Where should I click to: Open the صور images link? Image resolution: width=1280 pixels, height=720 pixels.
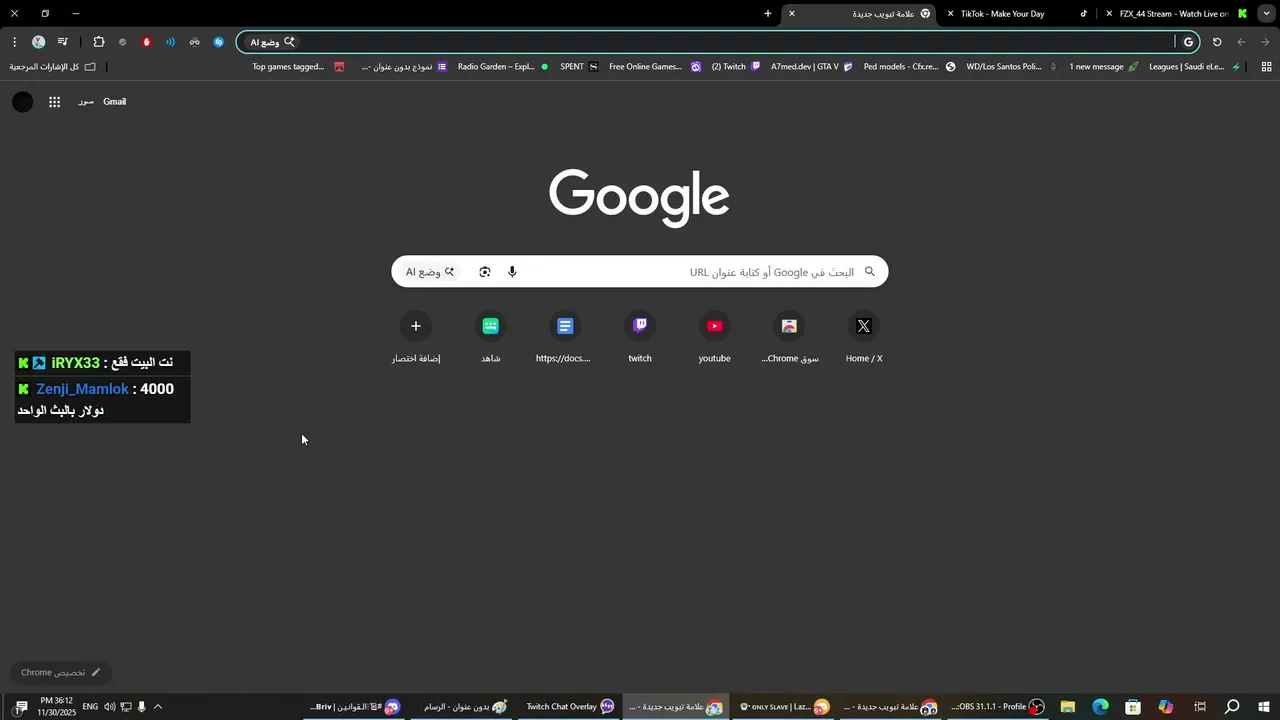(x=86, y=102)
